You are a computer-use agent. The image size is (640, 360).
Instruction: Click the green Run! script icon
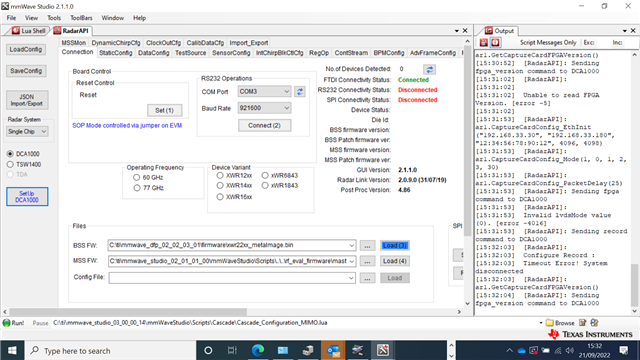tap(7, 322)
